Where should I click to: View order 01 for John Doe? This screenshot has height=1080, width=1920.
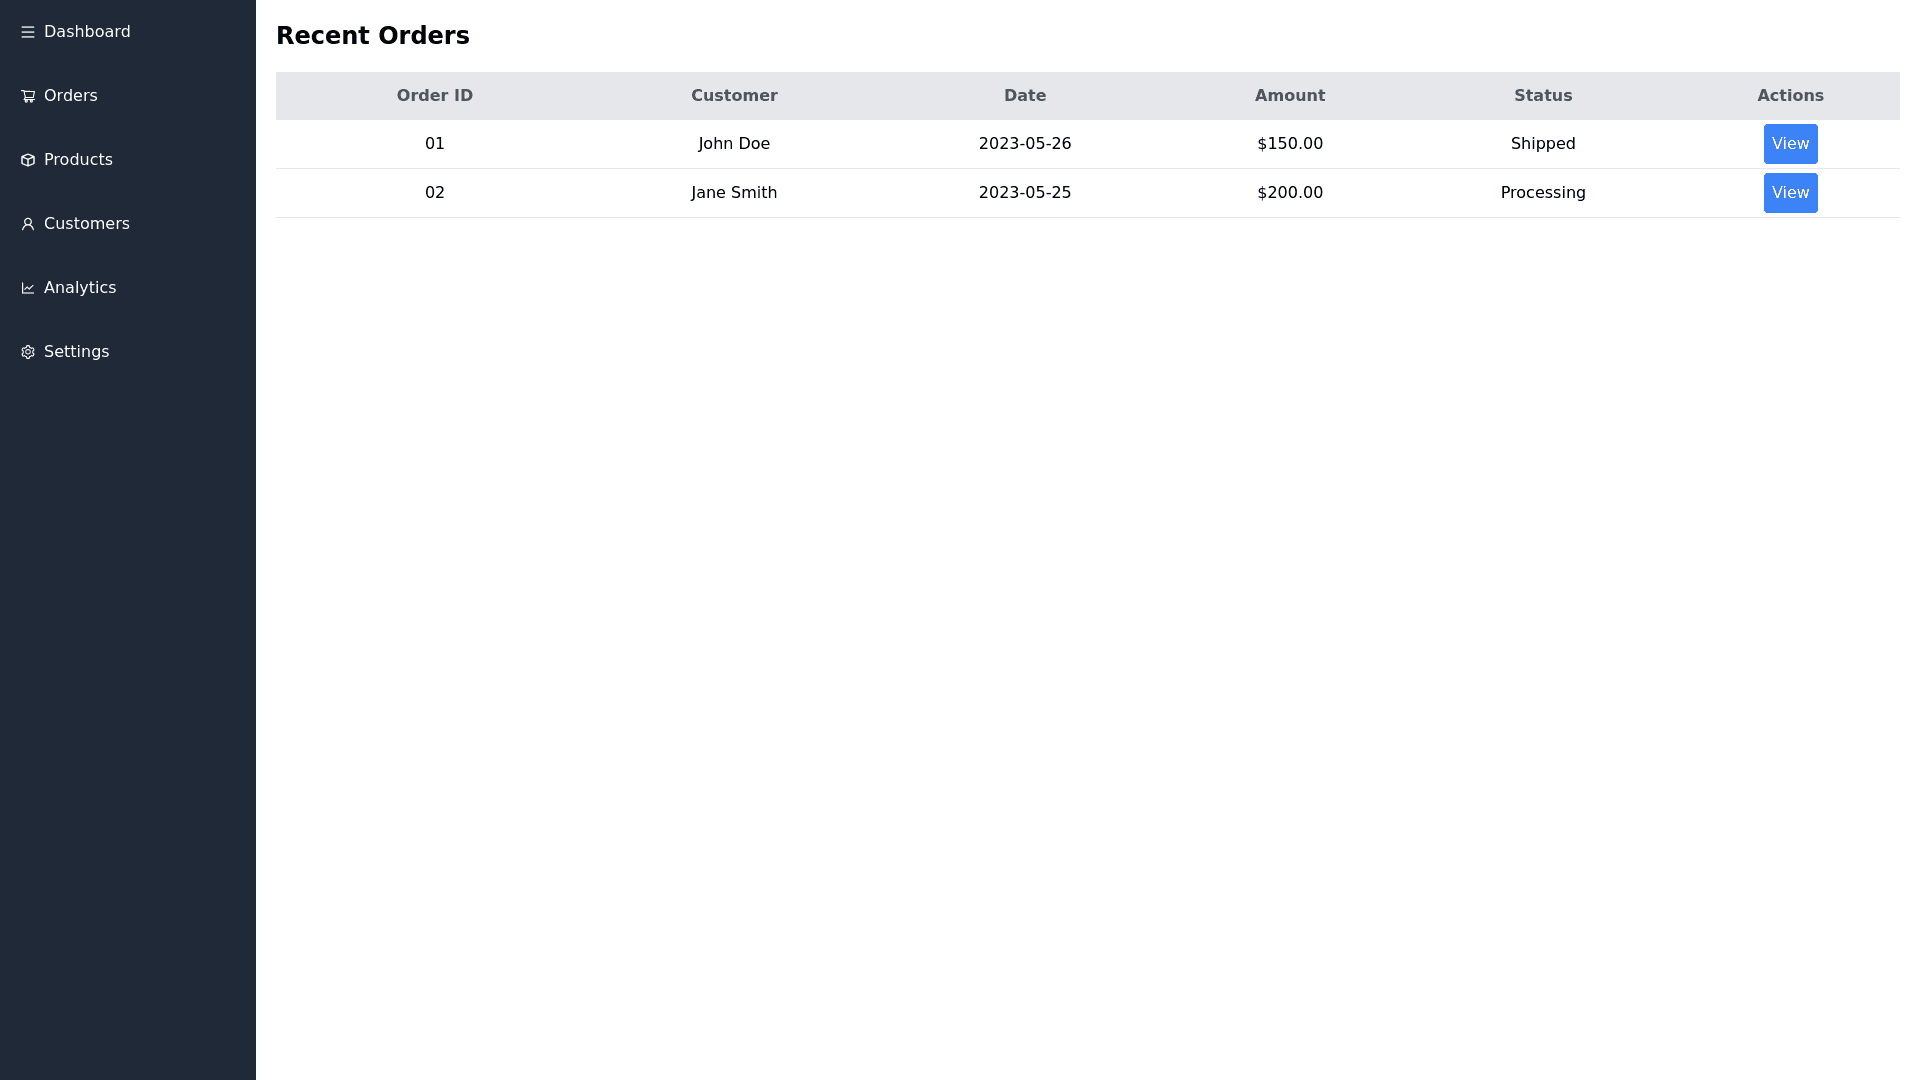[1790, 144]
